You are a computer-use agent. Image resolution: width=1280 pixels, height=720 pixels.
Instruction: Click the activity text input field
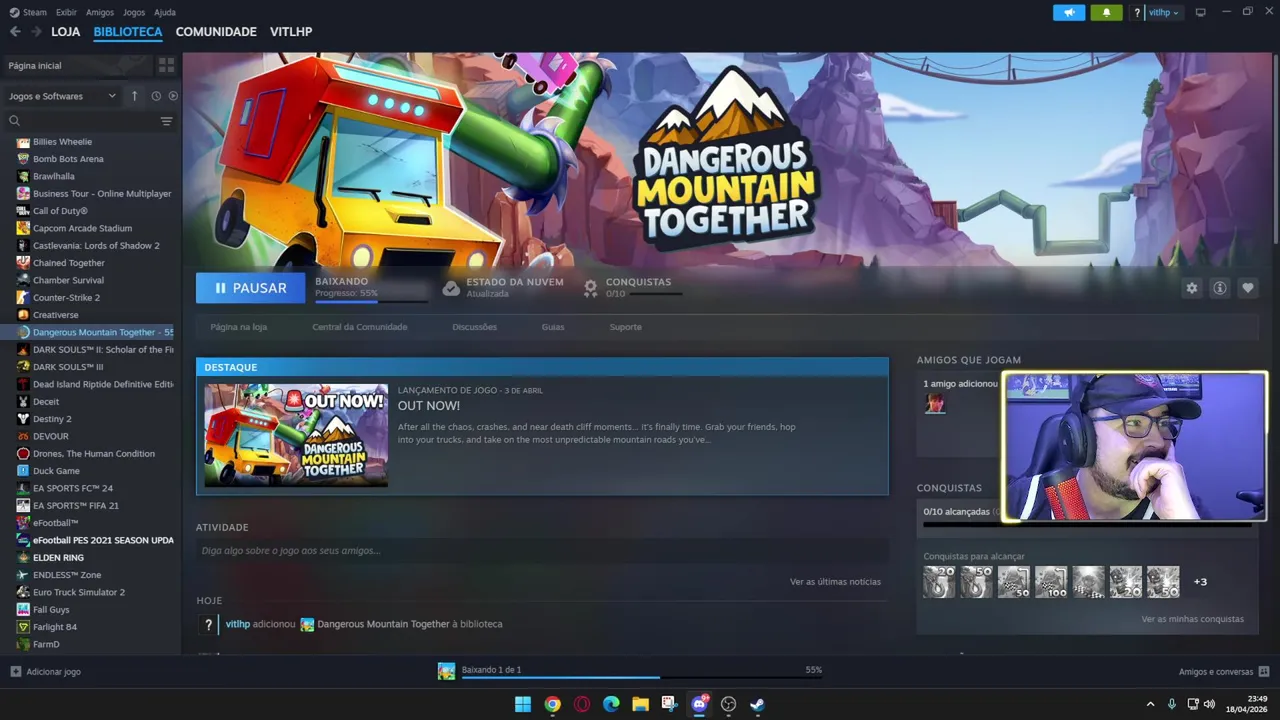tap(542, 551)
